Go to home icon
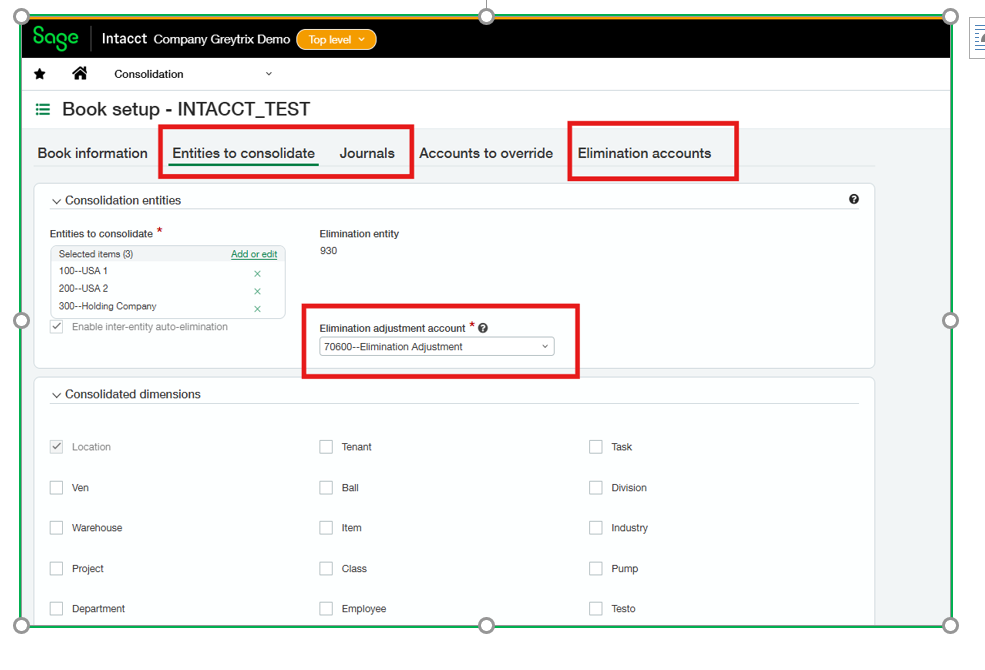The width and height of the screenshot is (985, 670). click(x=80, y=73)
